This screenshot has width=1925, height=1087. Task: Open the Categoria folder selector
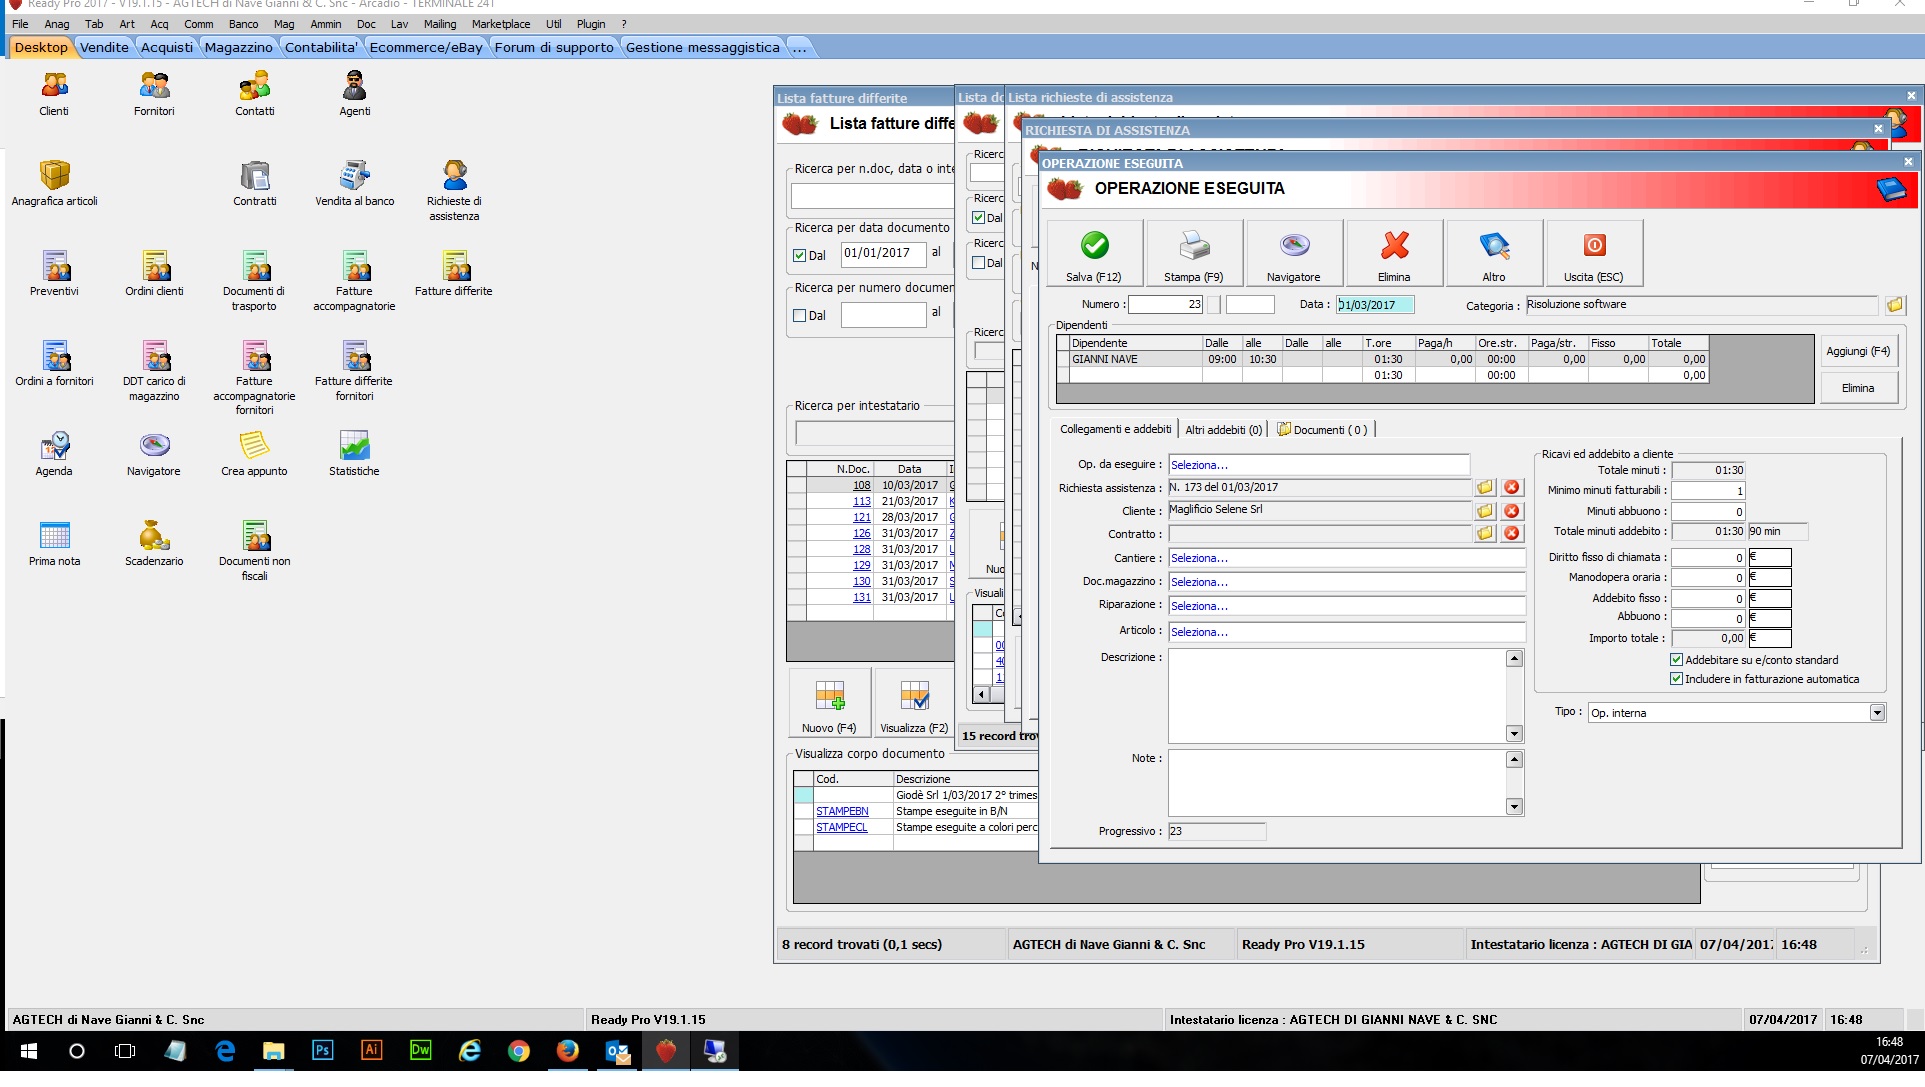pos(1894,306)
